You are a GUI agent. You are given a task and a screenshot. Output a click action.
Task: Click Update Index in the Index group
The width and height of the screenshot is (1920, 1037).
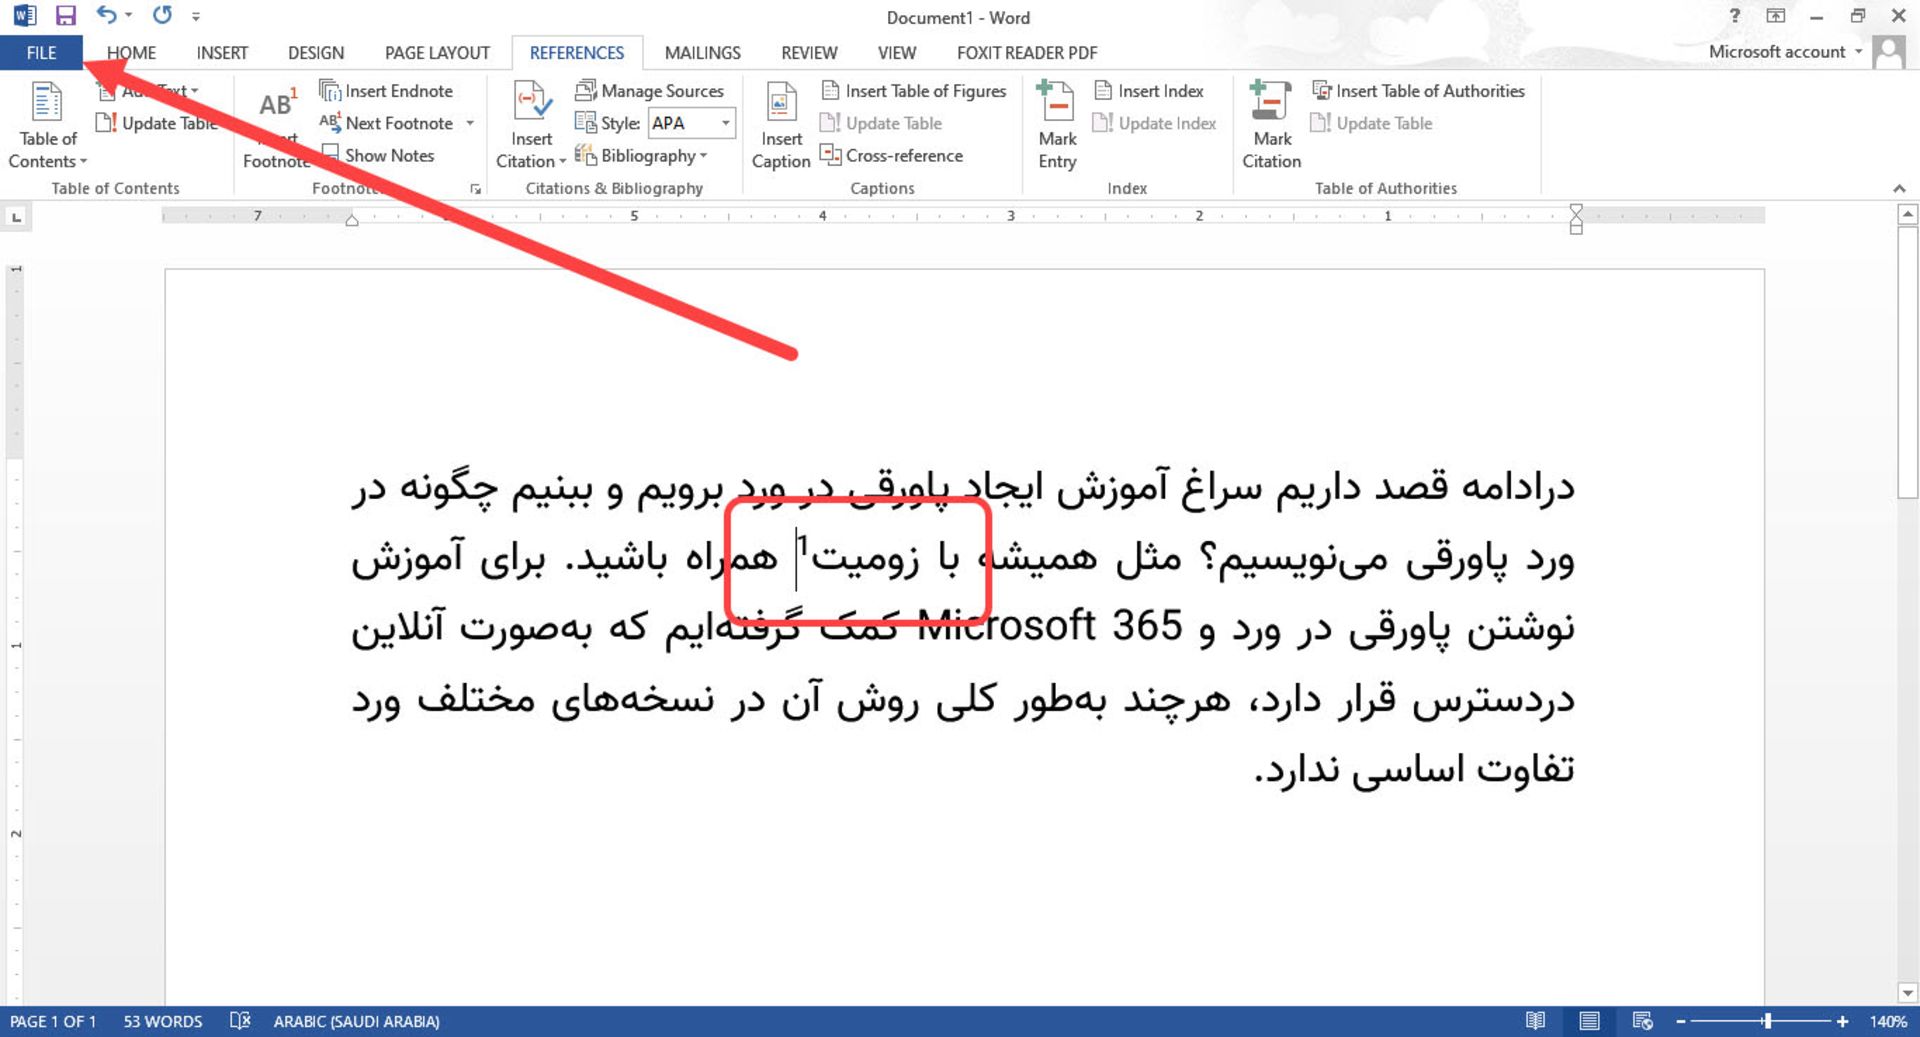(x=1155, y=123)
